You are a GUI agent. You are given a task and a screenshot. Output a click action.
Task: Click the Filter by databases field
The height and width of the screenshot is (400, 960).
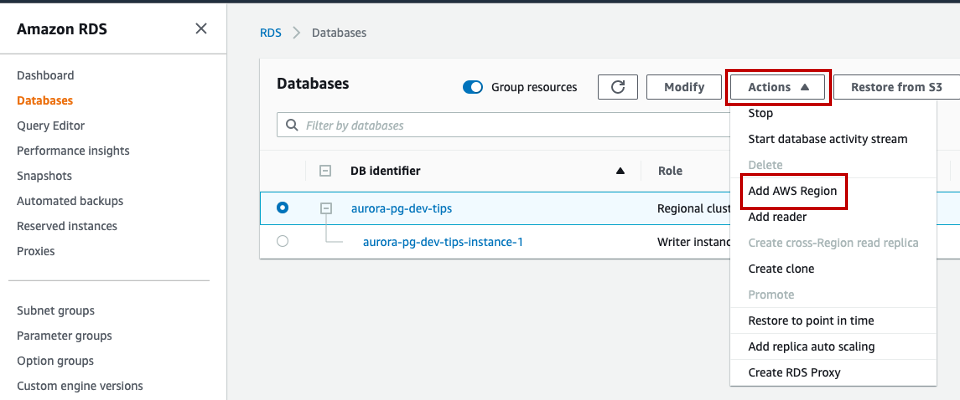pyautogui.click(x=500, y=126)
